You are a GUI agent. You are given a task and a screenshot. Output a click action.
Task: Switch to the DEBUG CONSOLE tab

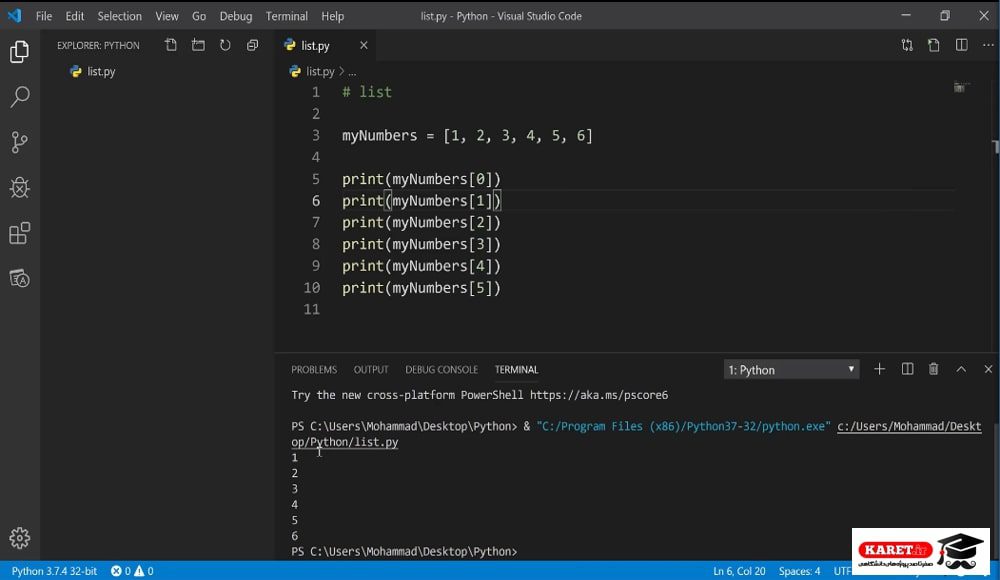click(441, 369)
